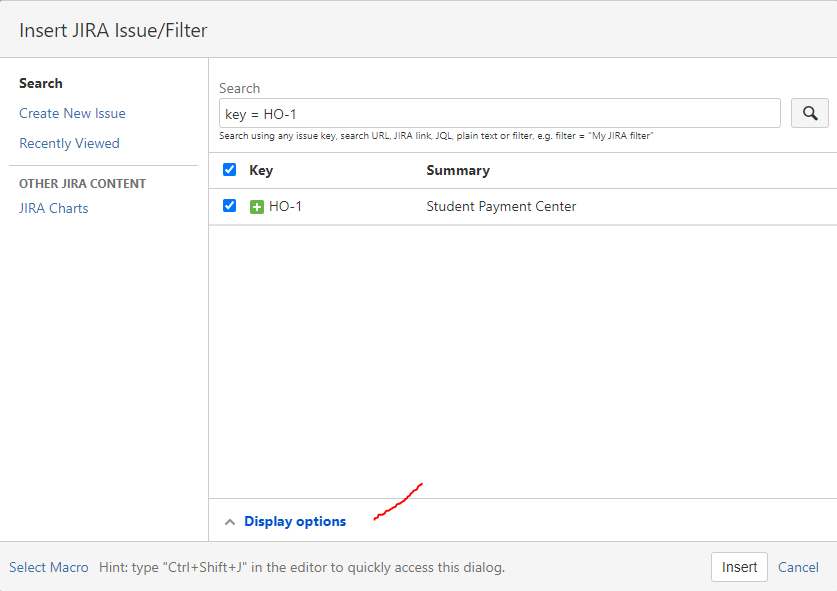Click the Insert button
Image resolution: width=837 pixels, height=591 pixels.
coord(739,567)
